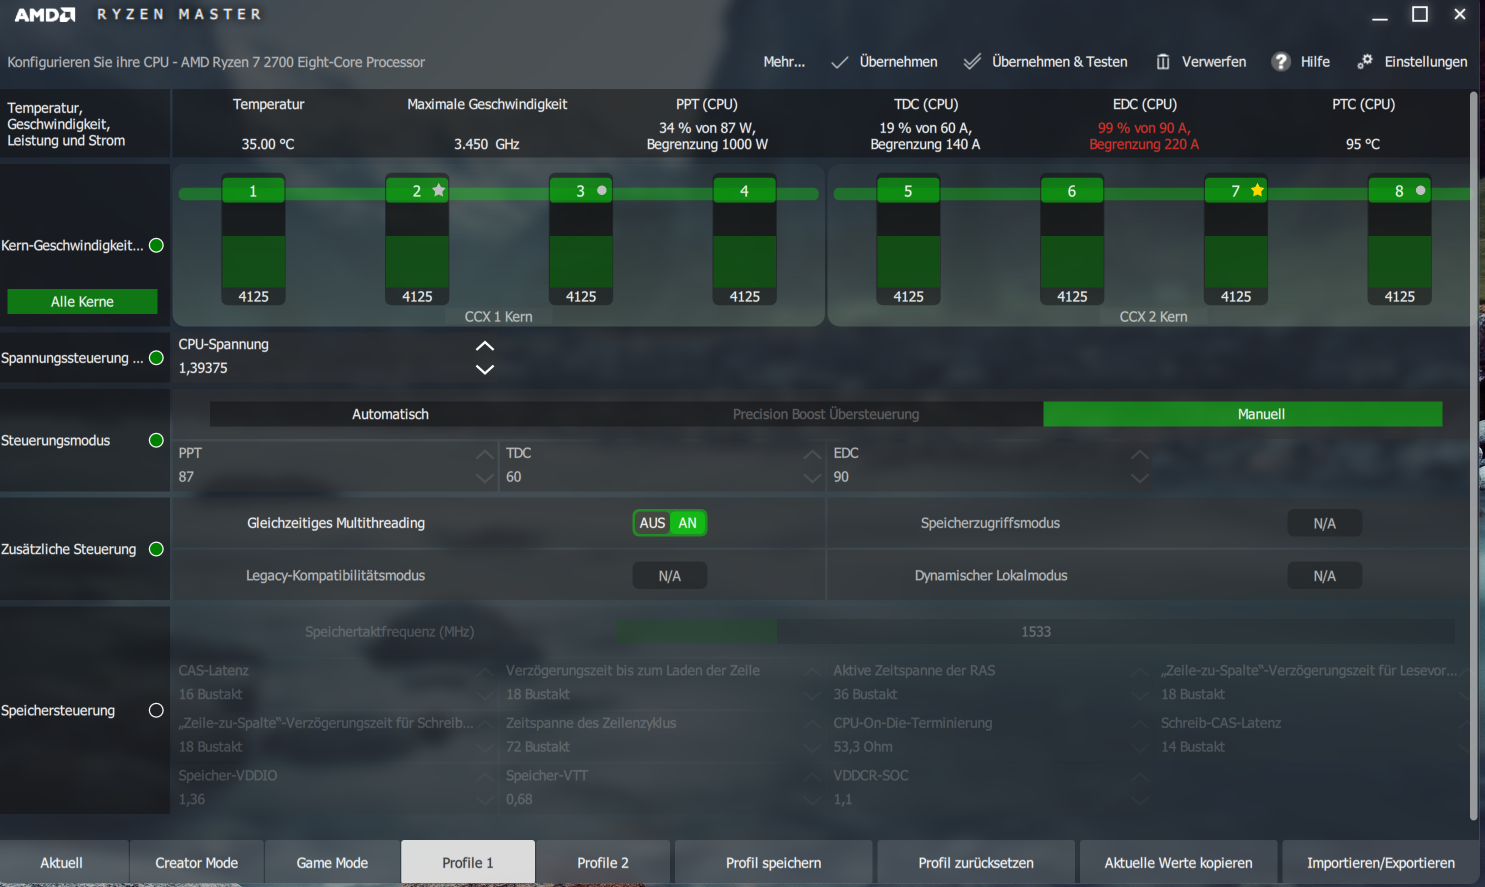Click Maximale Geschwindigkeit 3.450 GHz value

click(487, 144)
